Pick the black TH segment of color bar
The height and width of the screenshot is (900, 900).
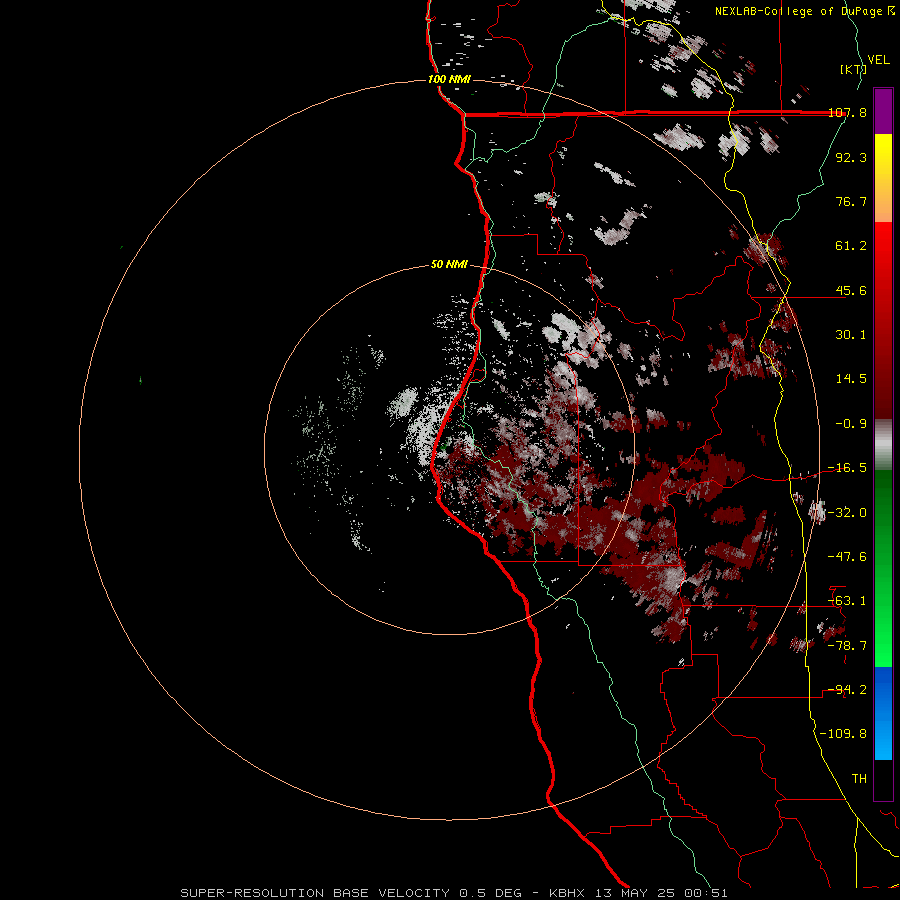(x=883, y=780)
